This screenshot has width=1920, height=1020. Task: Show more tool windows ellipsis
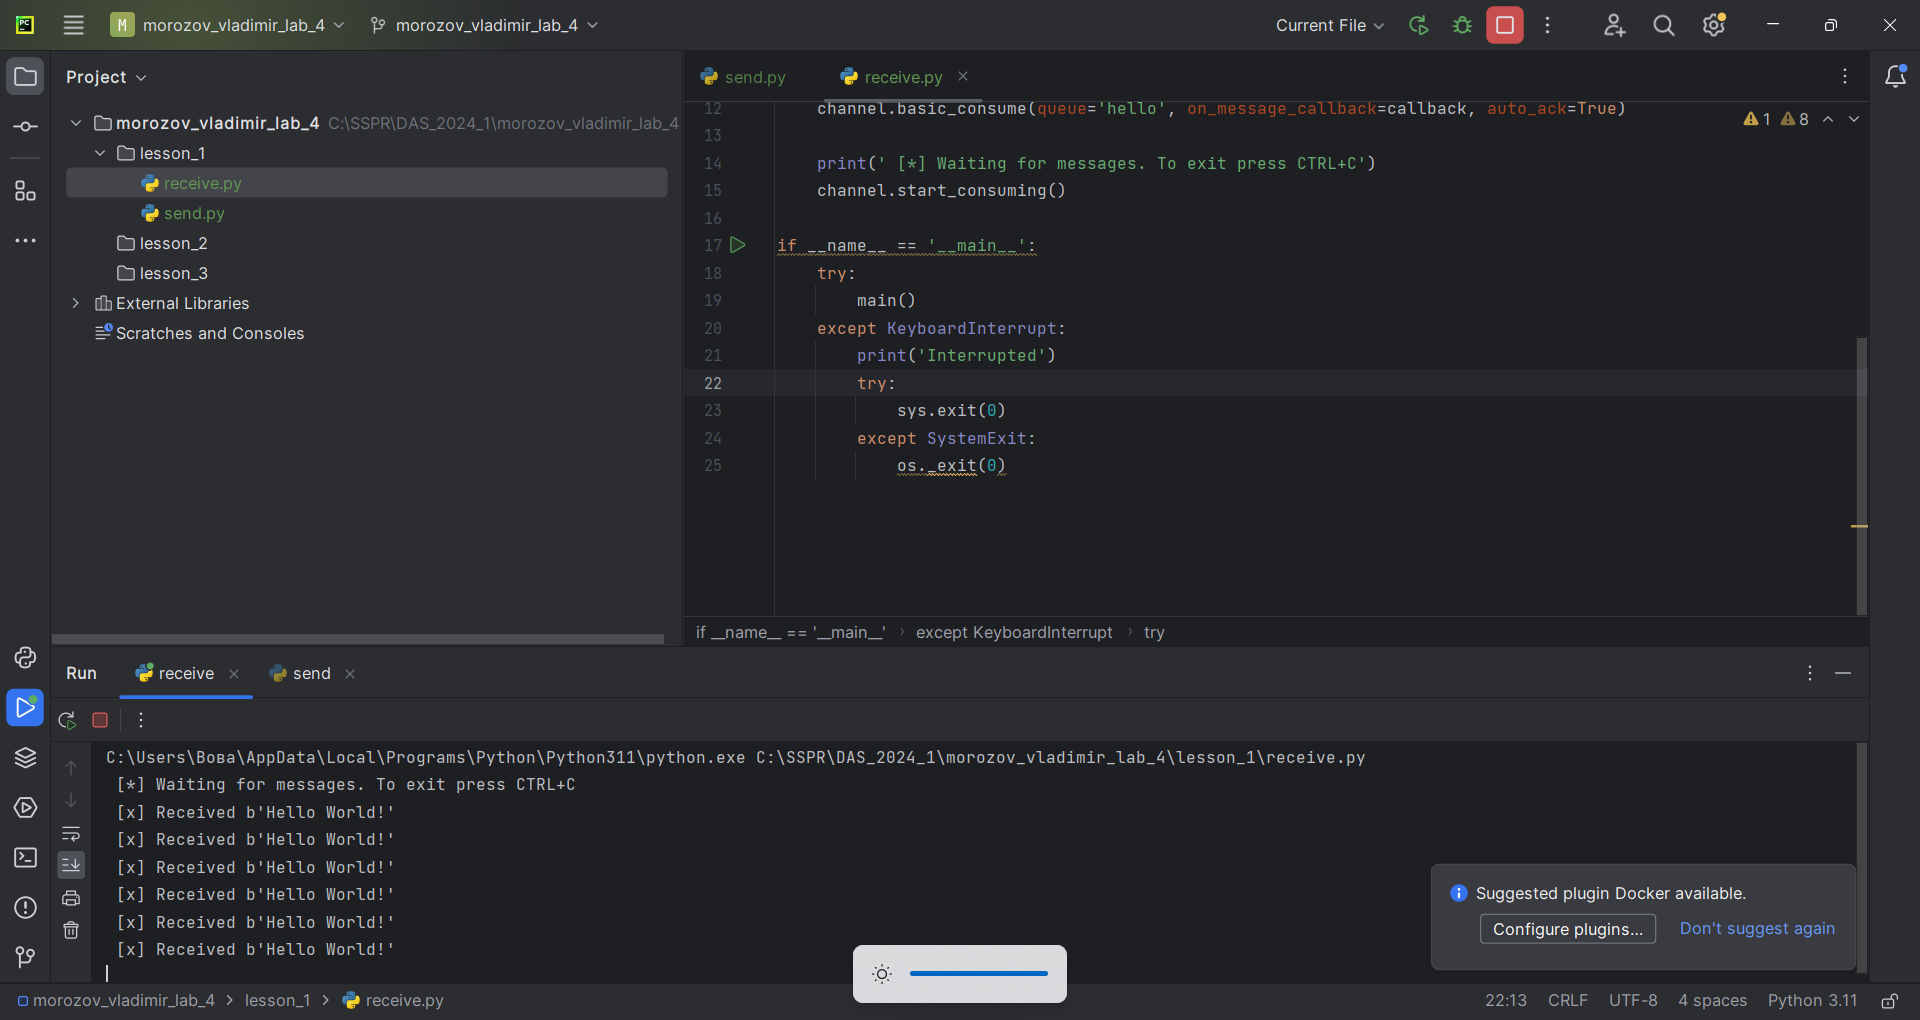pyautogui.click(x=25, y=241)
